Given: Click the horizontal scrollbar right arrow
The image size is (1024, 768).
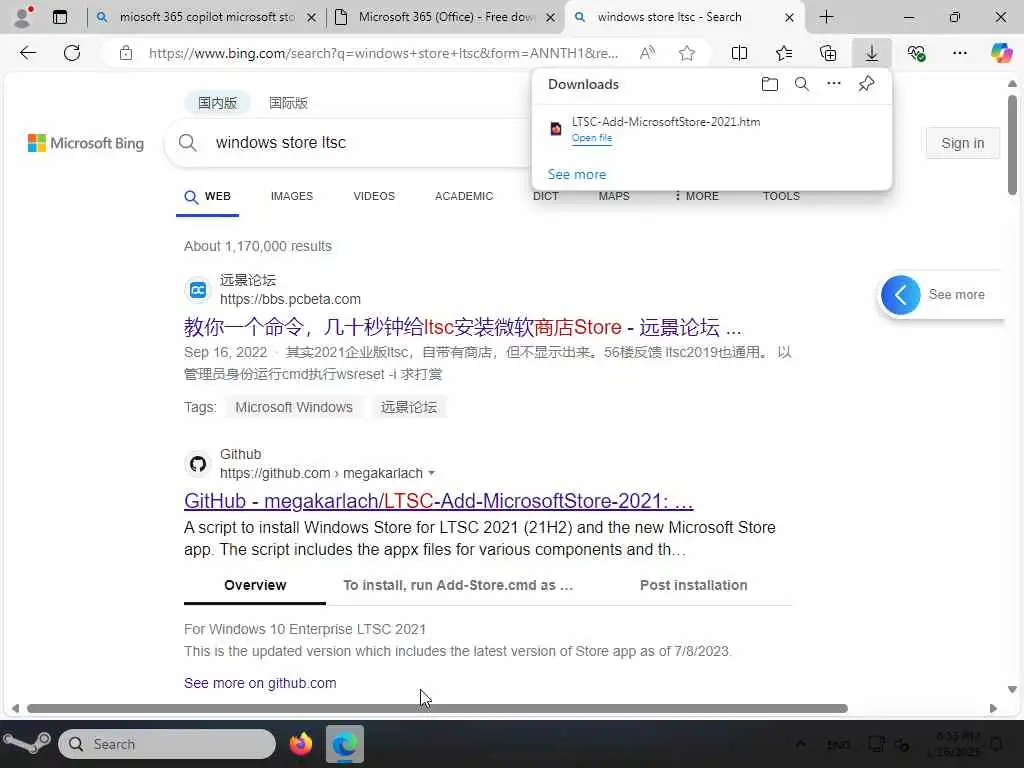Looking at the screenshot, I should pos(993,709).
